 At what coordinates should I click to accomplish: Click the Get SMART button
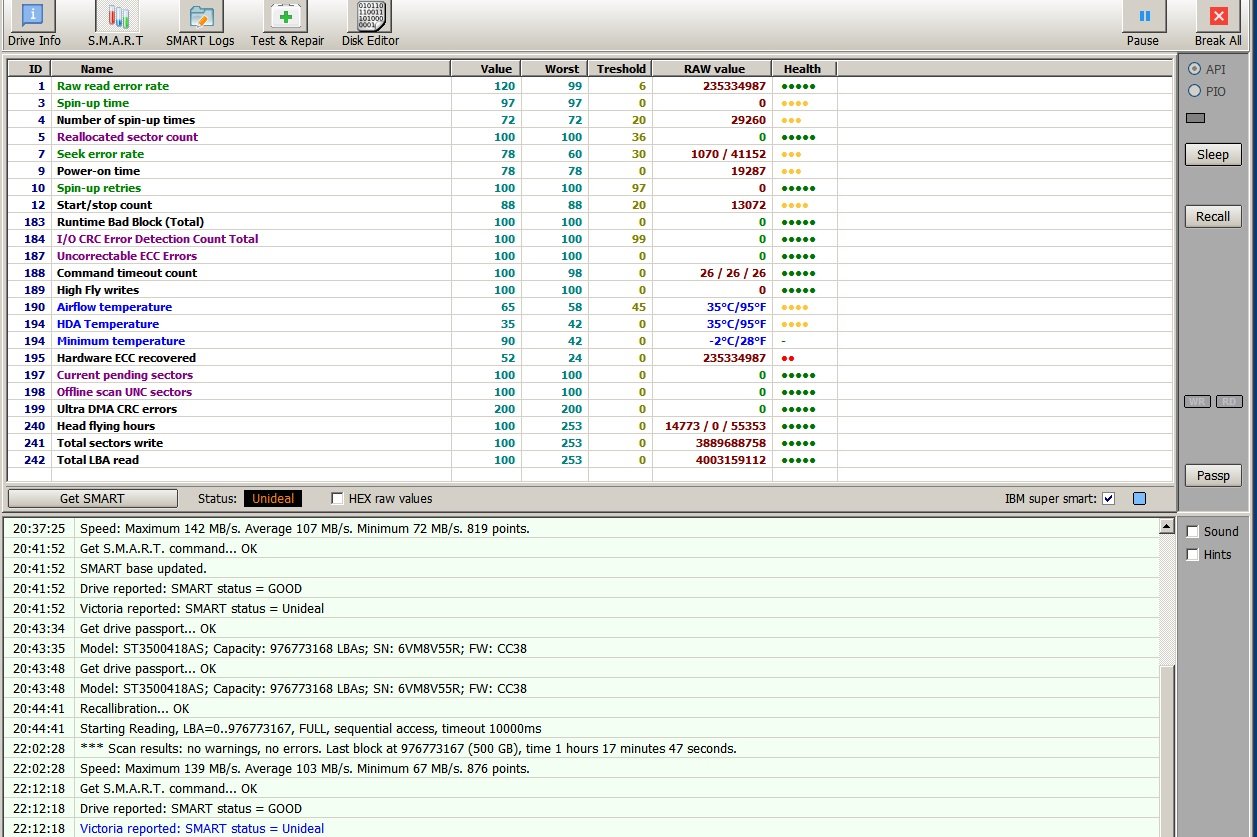pyautogui.click(x=92, y=498)
